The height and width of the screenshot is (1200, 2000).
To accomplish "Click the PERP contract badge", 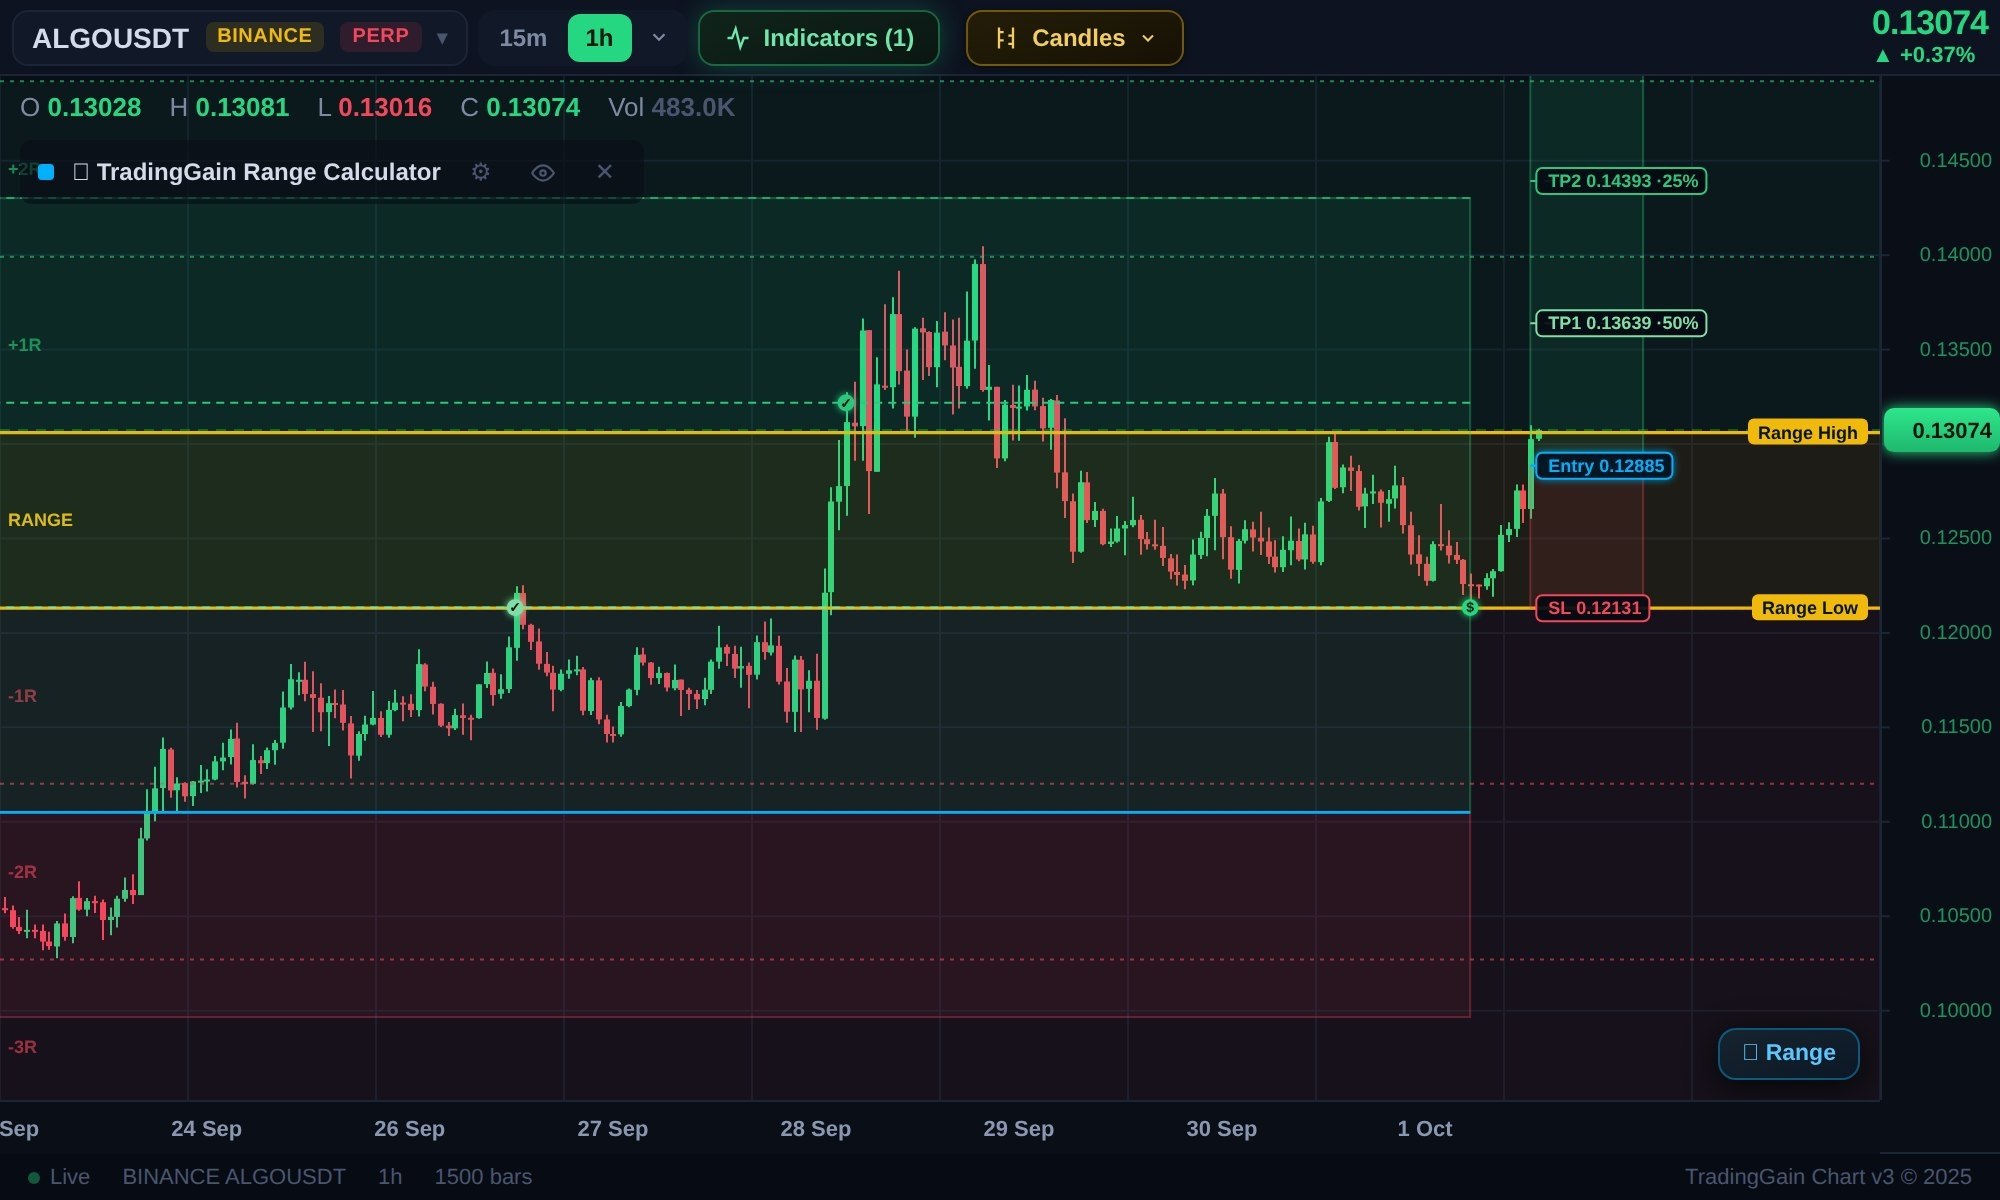I will click(x=380, y=36).
